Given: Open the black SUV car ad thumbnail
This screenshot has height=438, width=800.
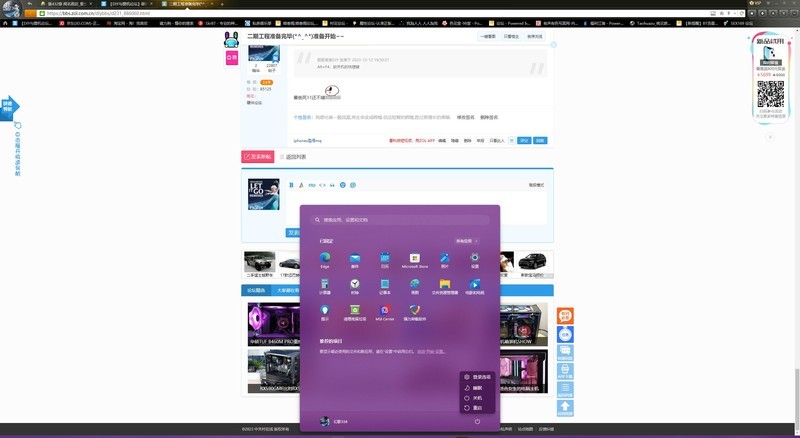Looking at the screenshot, I should (x=532, y=264).
